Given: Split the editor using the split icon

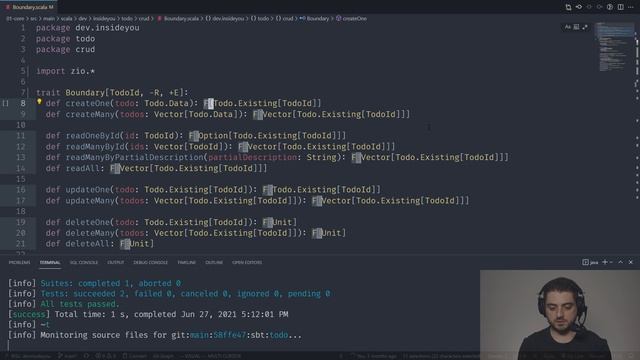Looking at the screenshot, I should (x=620, y=7).
